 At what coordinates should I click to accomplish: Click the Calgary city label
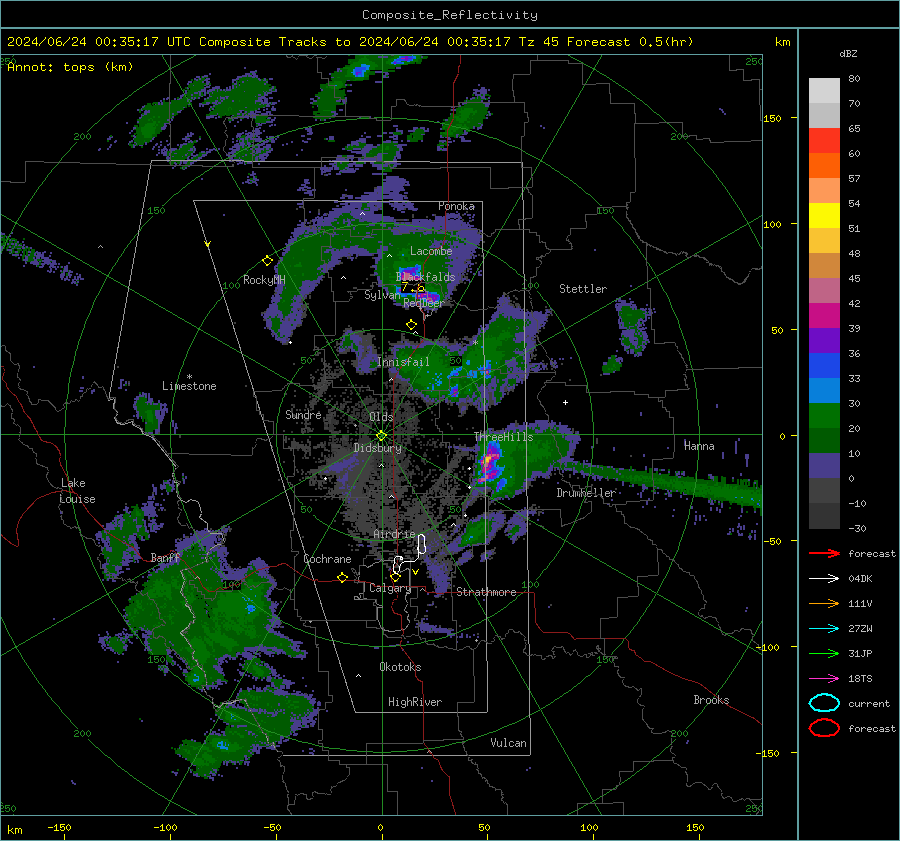tap(390, 588)
